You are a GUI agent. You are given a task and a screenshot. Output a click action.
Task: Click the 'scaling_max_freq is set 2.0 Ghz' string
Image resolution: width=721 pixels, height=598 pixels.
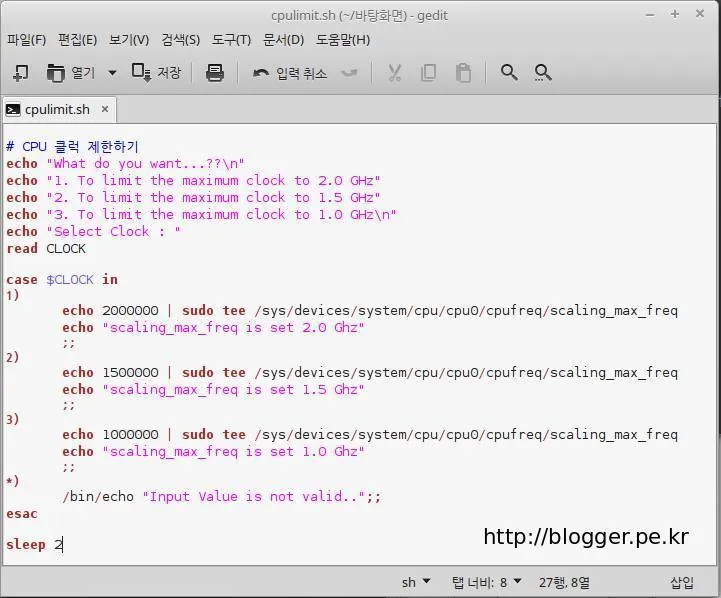(234, 328)
